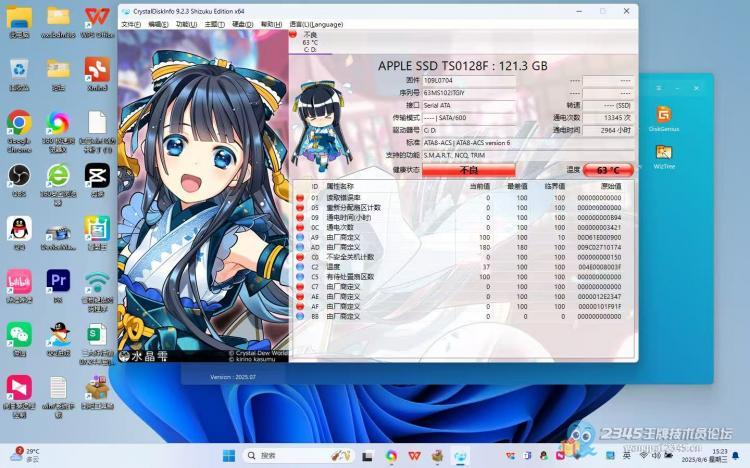Launch the black 剪映 desktop shortcut
This screenshot has height=468, width=750.
tap(97, 180)
